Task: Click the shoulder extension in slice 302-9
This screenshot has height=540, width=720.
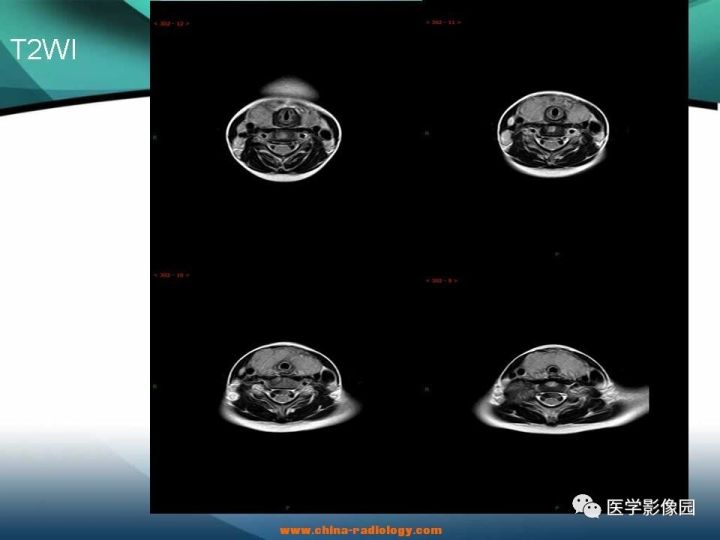Action: [x=631, y=397]
